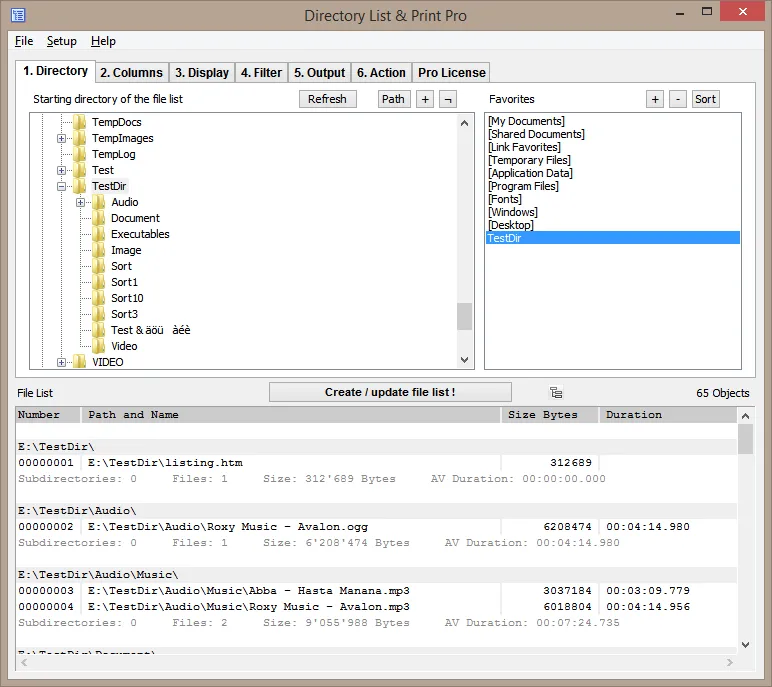Viewport: 772px width, 687px height.
Task: Click the plus button next to Path
Action: 425,99
